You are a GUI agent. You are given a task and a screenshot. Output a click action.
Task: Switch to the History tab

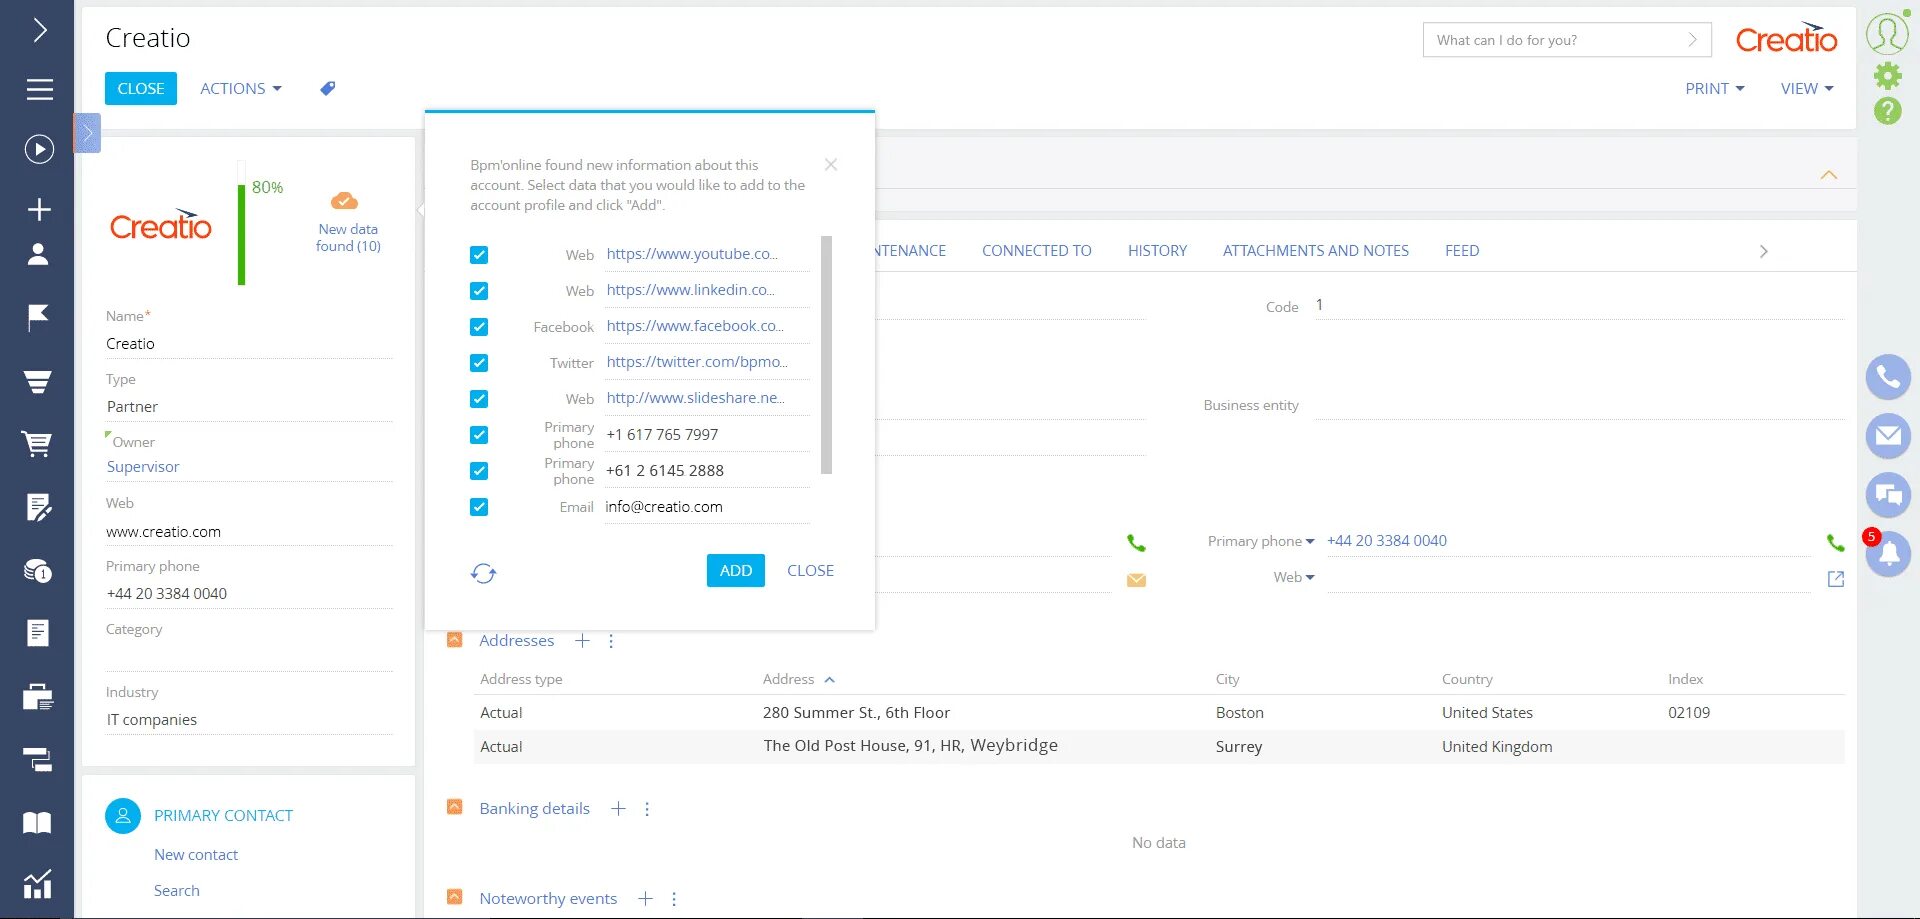(1157, 251)
